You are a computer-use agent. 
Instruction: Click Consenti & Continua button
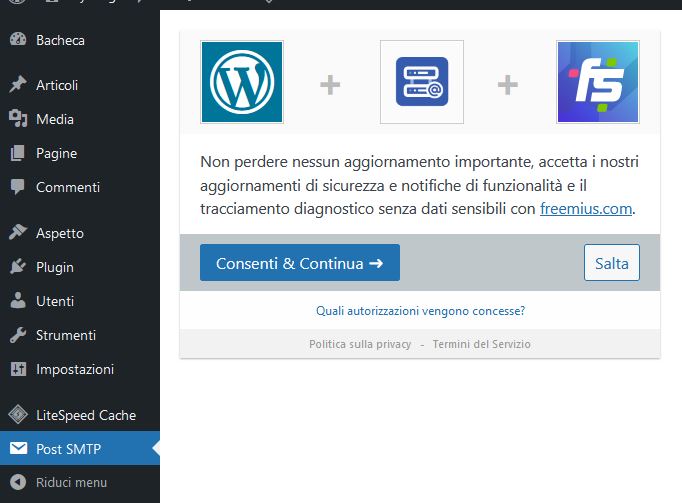[x=300, y=262]
